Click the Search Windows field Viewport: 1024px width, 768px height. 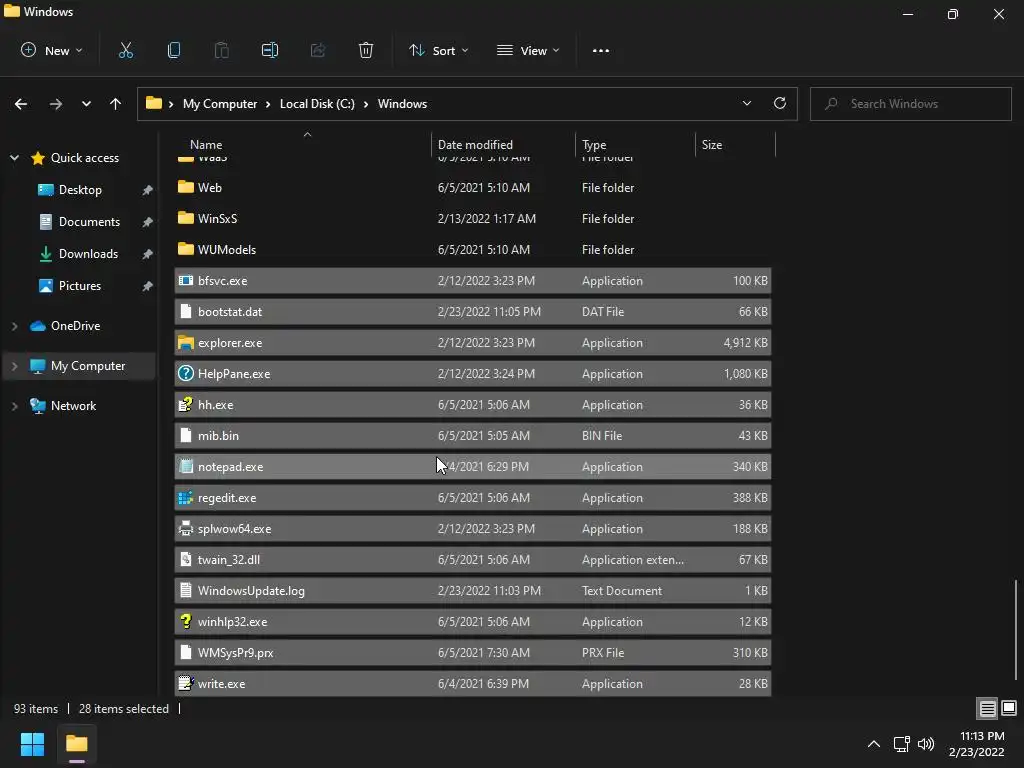910,104
